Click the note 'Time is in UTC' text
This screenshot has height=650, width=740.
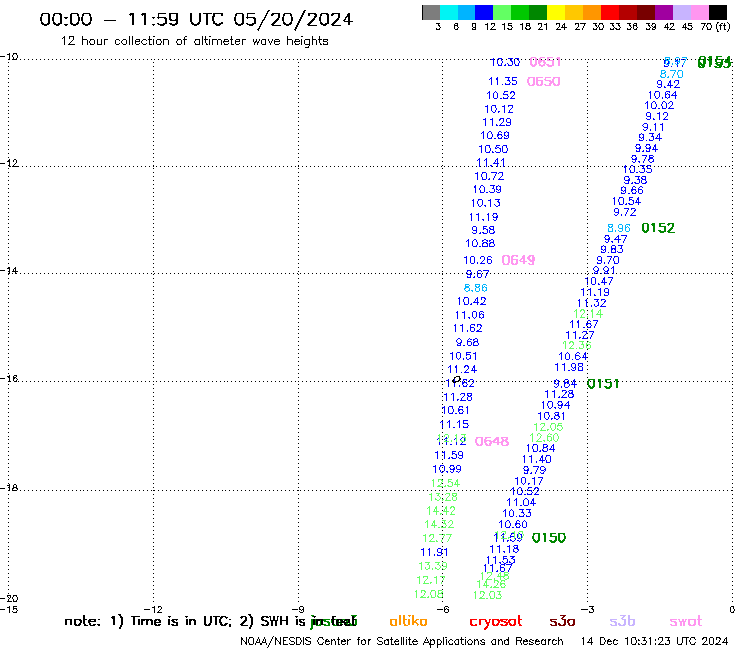(180, 621)
